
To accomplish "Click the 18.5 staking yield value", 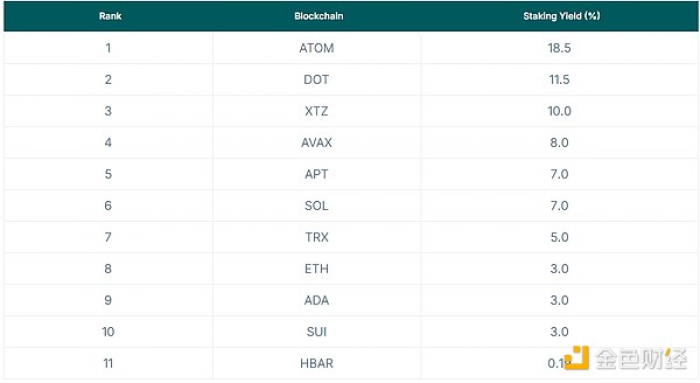I will [x=559, y=48].
